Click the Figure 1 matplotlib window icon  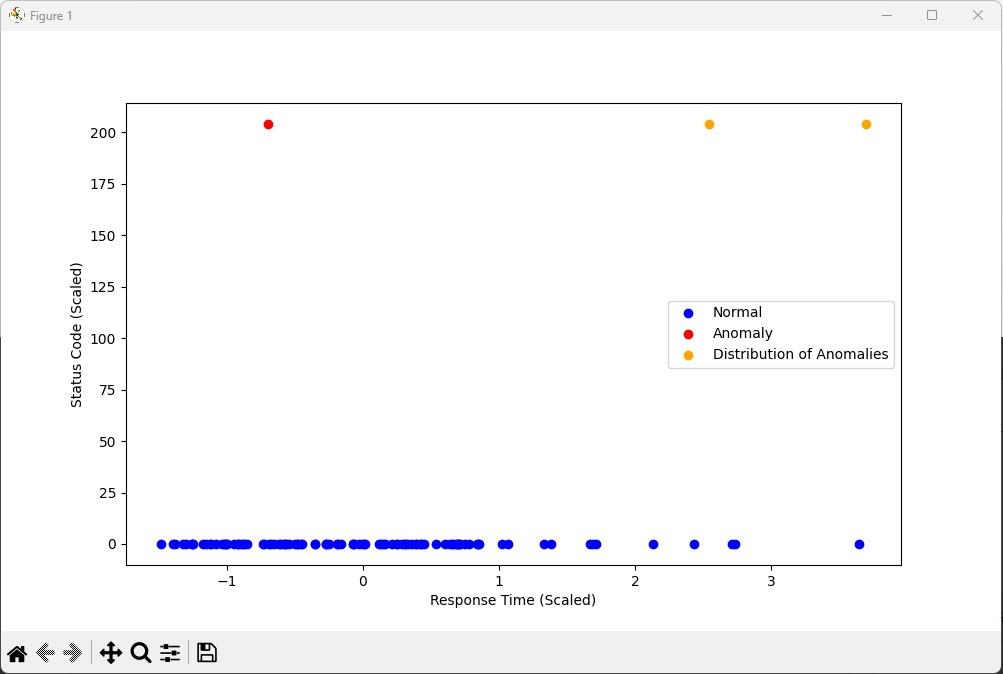click(17, 15)
